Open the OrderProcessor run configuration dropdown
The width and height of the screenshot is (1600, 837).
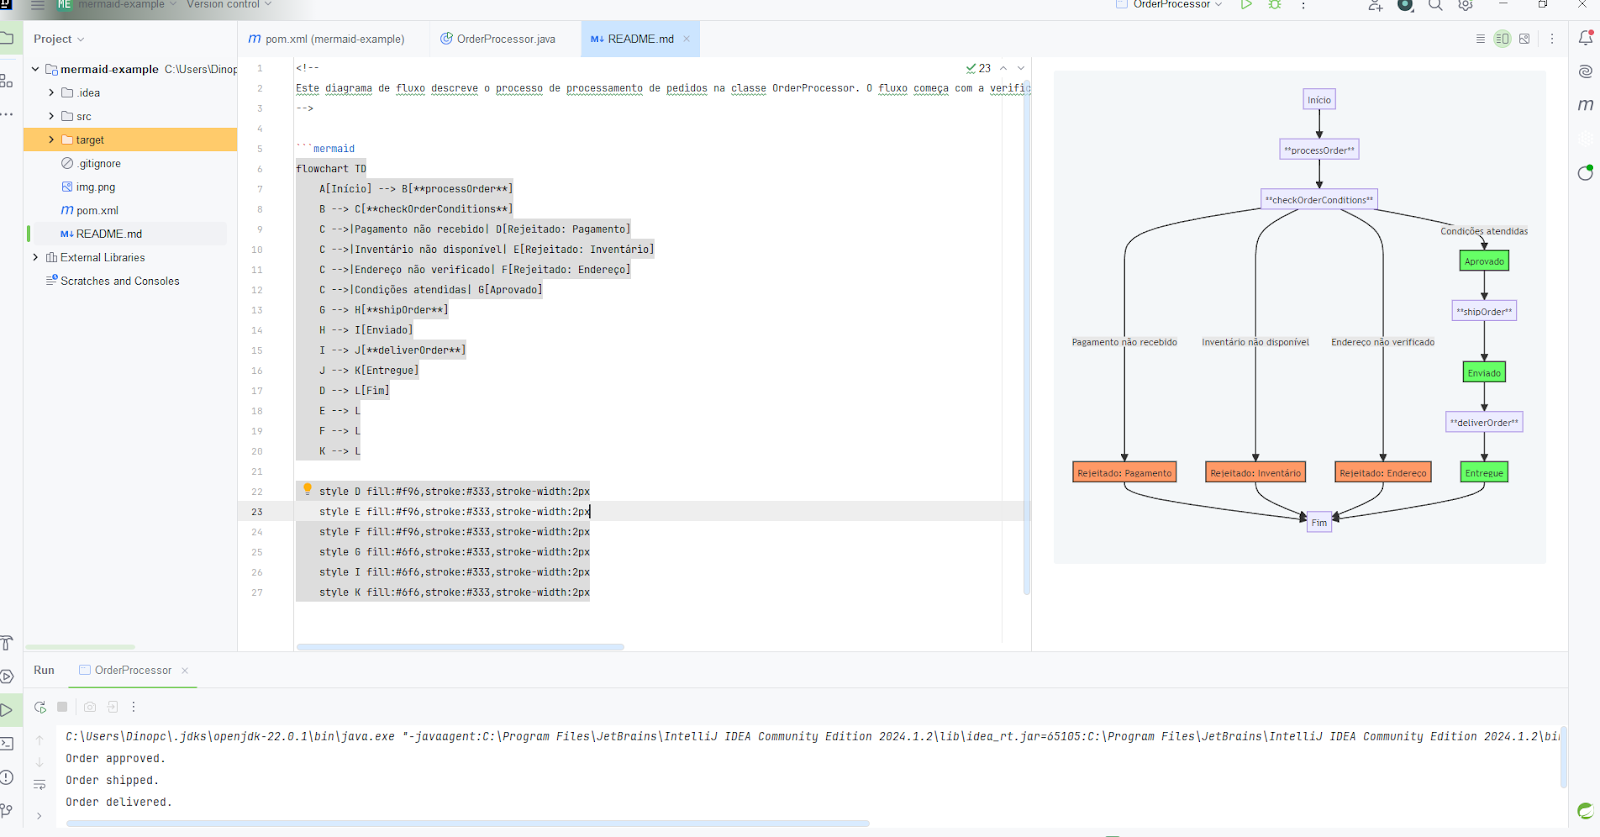(1169, 5)
